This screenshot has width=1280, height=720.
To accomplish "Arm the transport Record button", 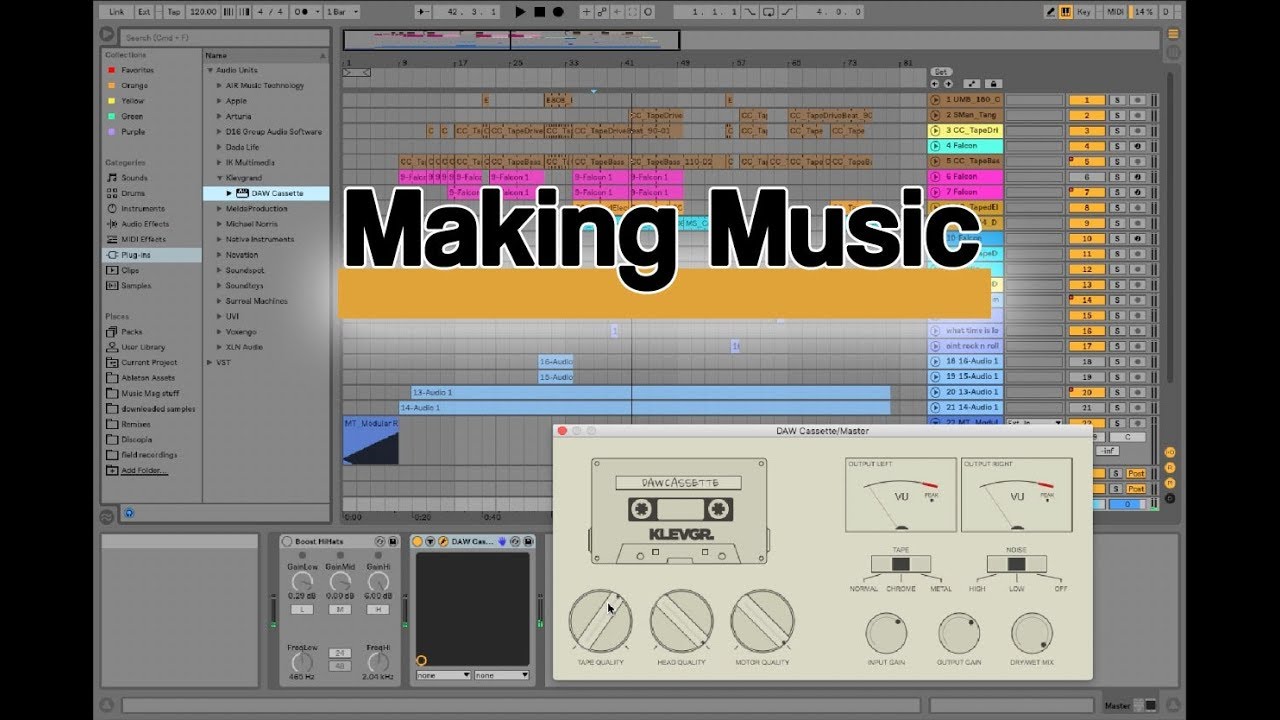I will (x=558, y=12).
